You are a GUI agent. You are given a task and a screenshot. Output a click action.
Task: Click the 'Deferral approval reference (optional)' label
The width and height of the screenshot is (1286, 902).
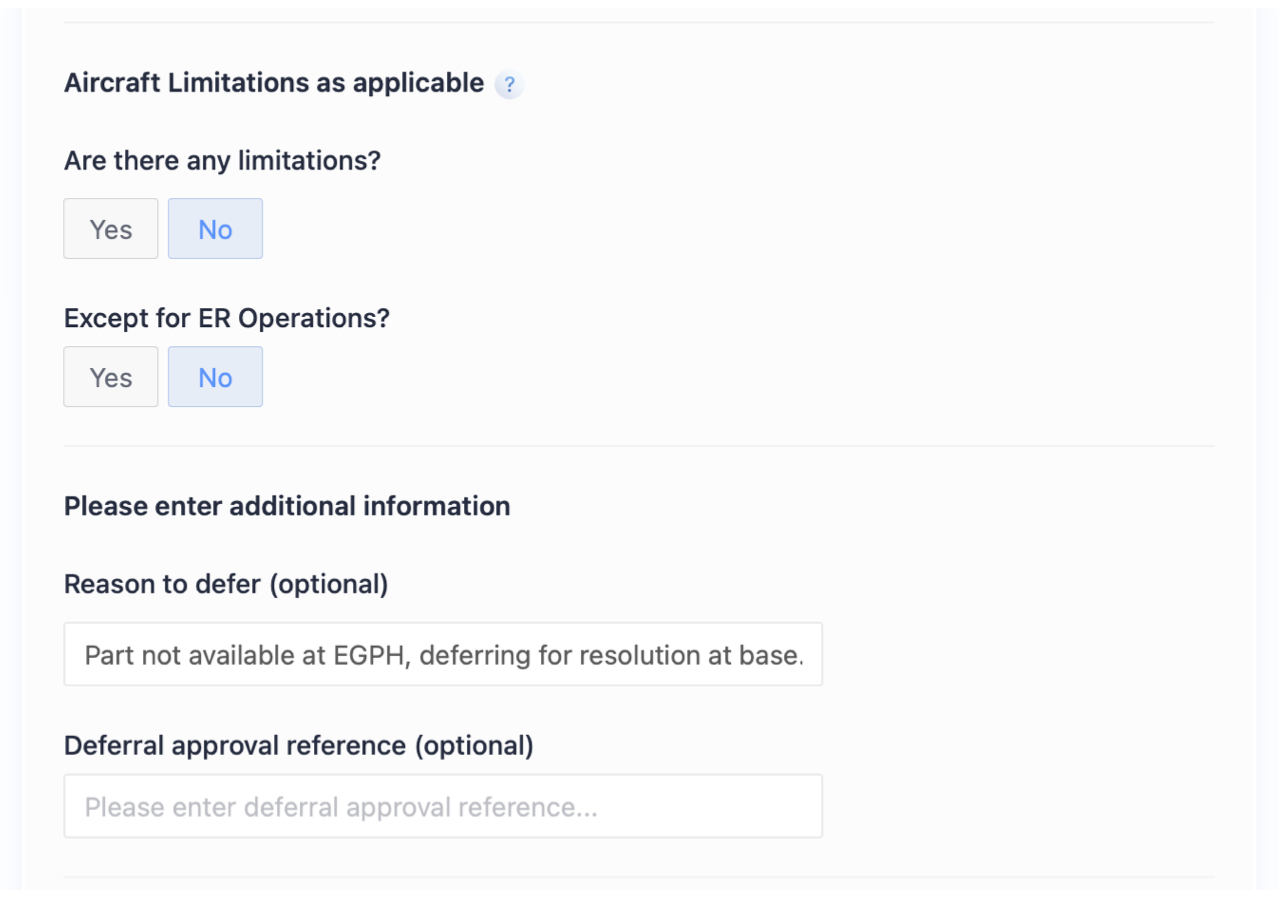(298, 746)
